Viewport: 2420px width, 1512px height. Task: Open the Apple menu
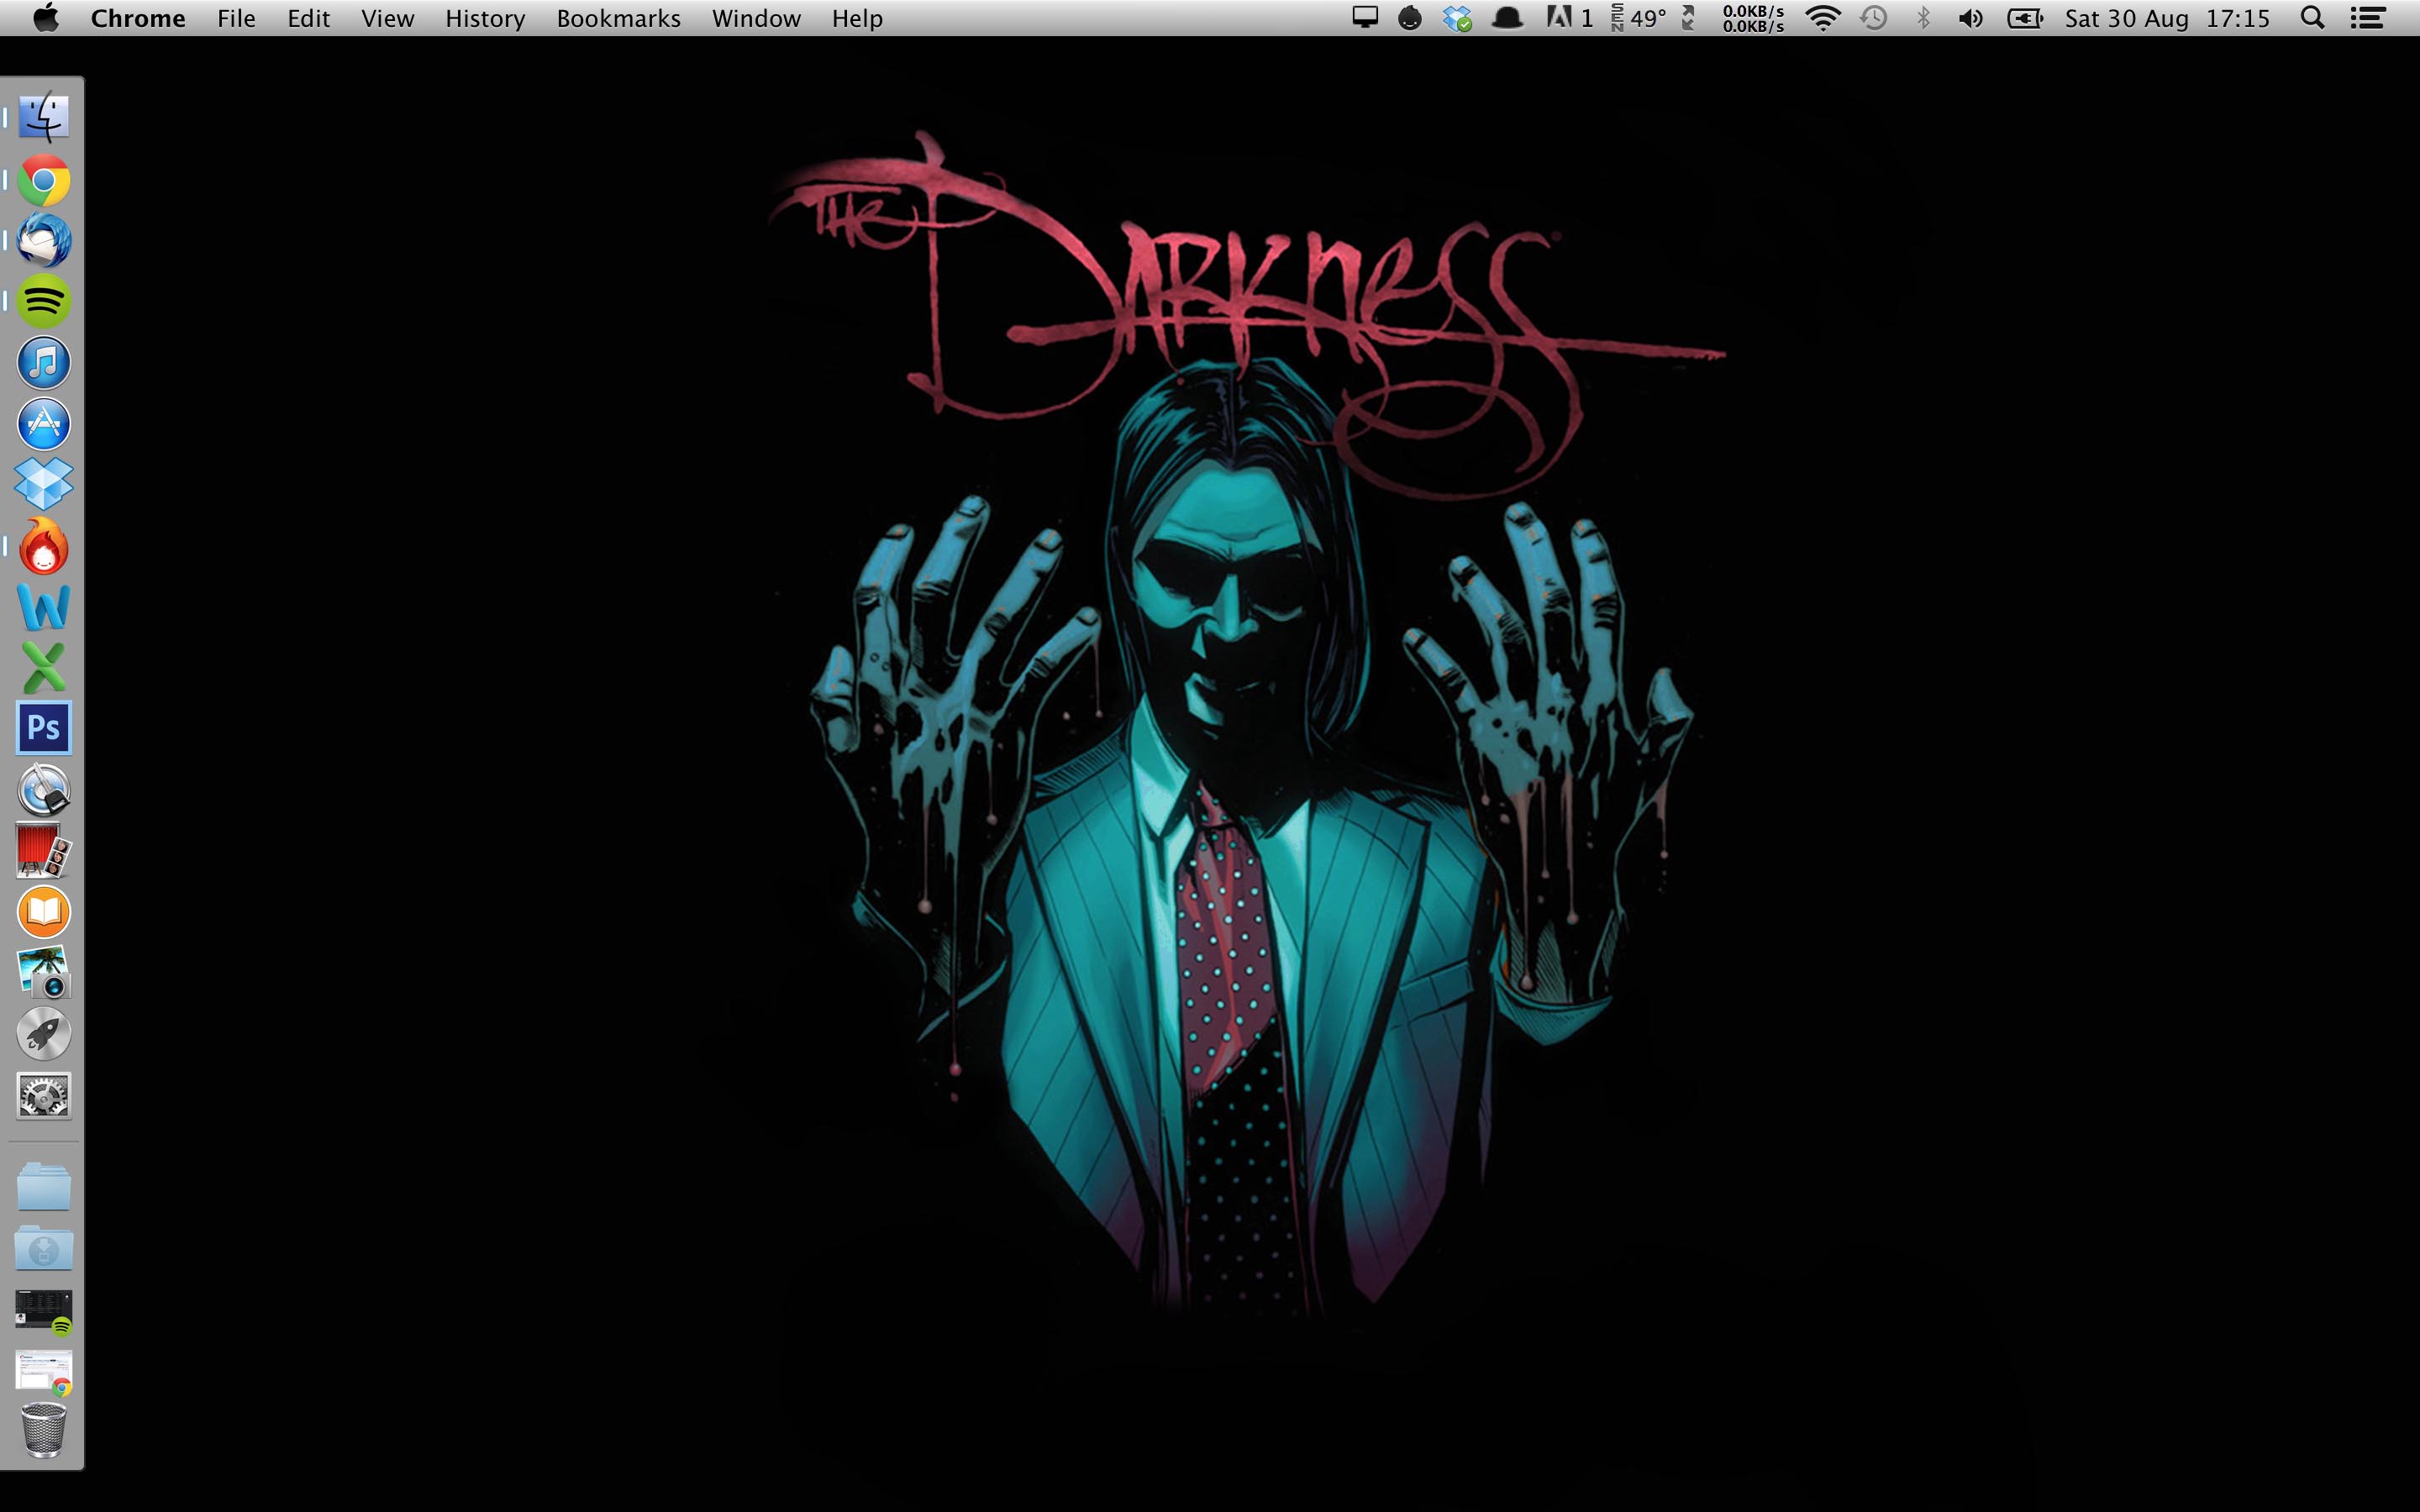(46, 18)
